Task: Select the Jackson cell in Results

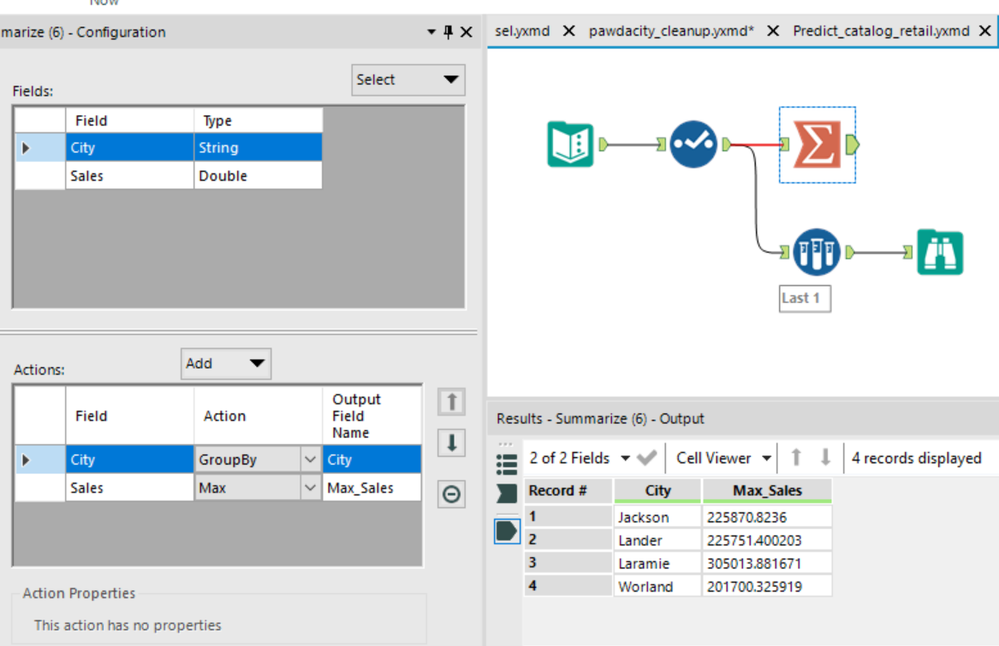Action: tap(658, 517)
